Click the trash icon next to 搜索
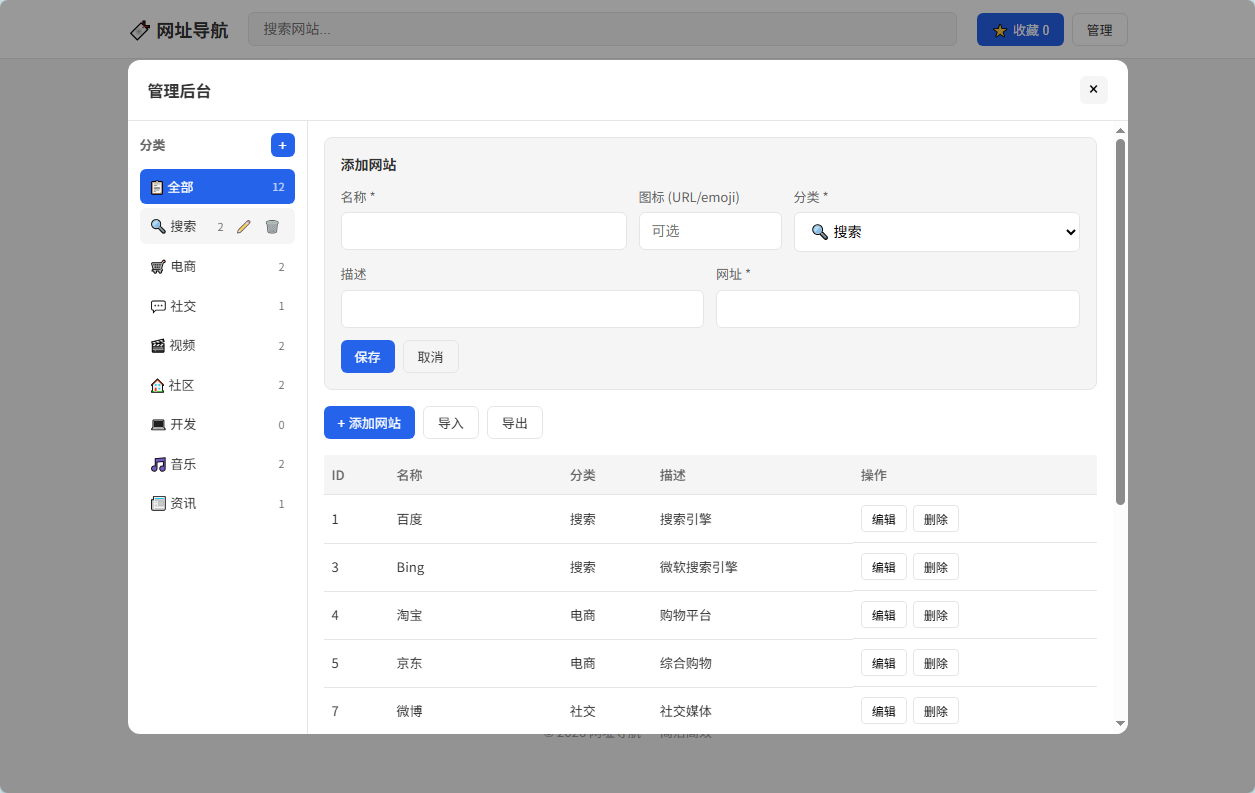 coord(272,226)
